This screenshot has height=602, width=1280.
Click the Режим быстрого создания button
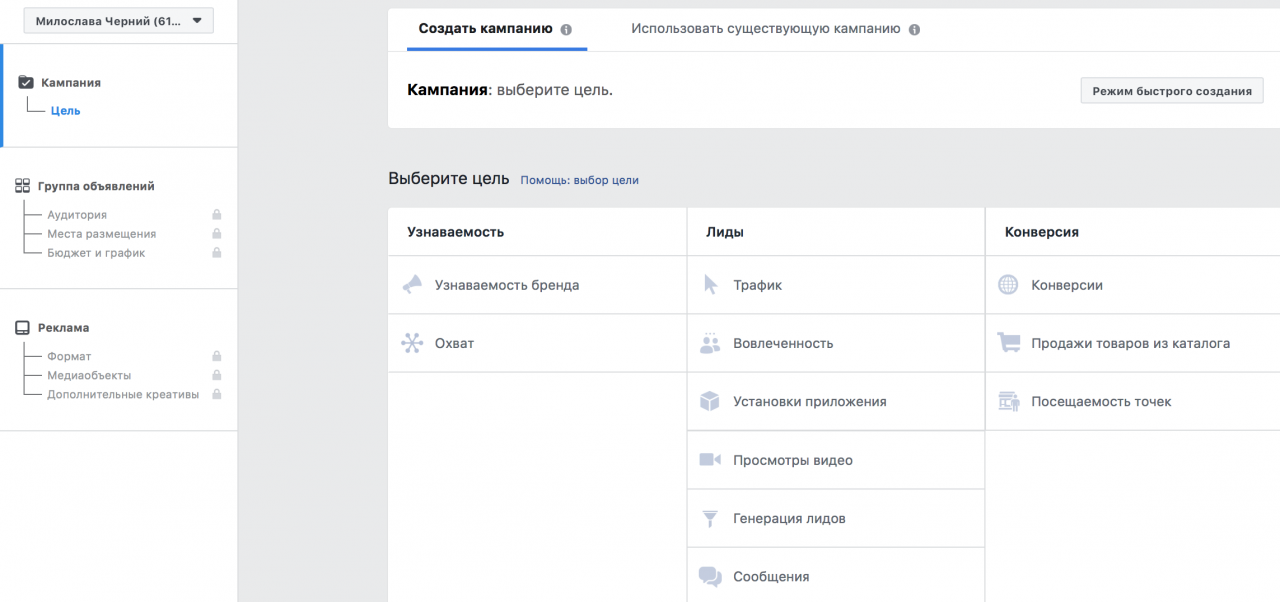tap(1171, 90)
